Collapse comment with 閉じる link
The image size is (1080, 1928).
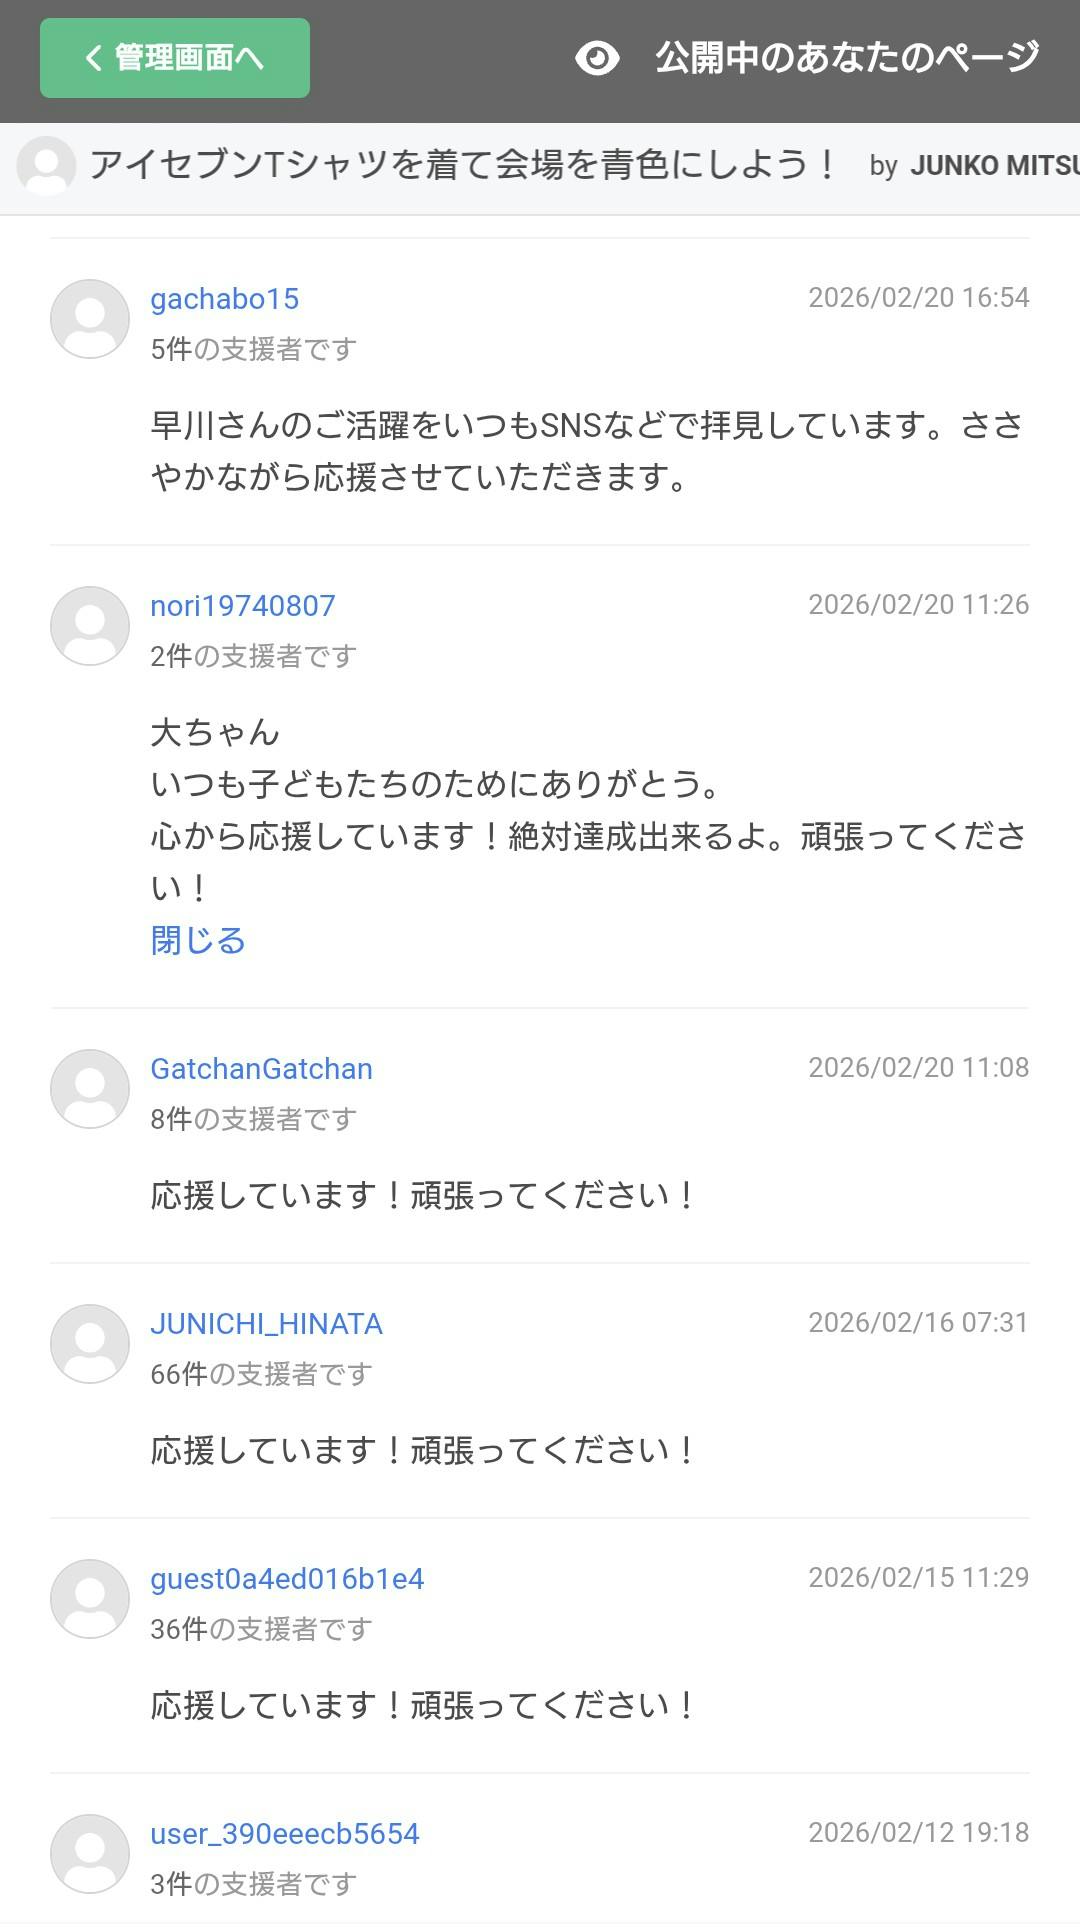[198, 941]
